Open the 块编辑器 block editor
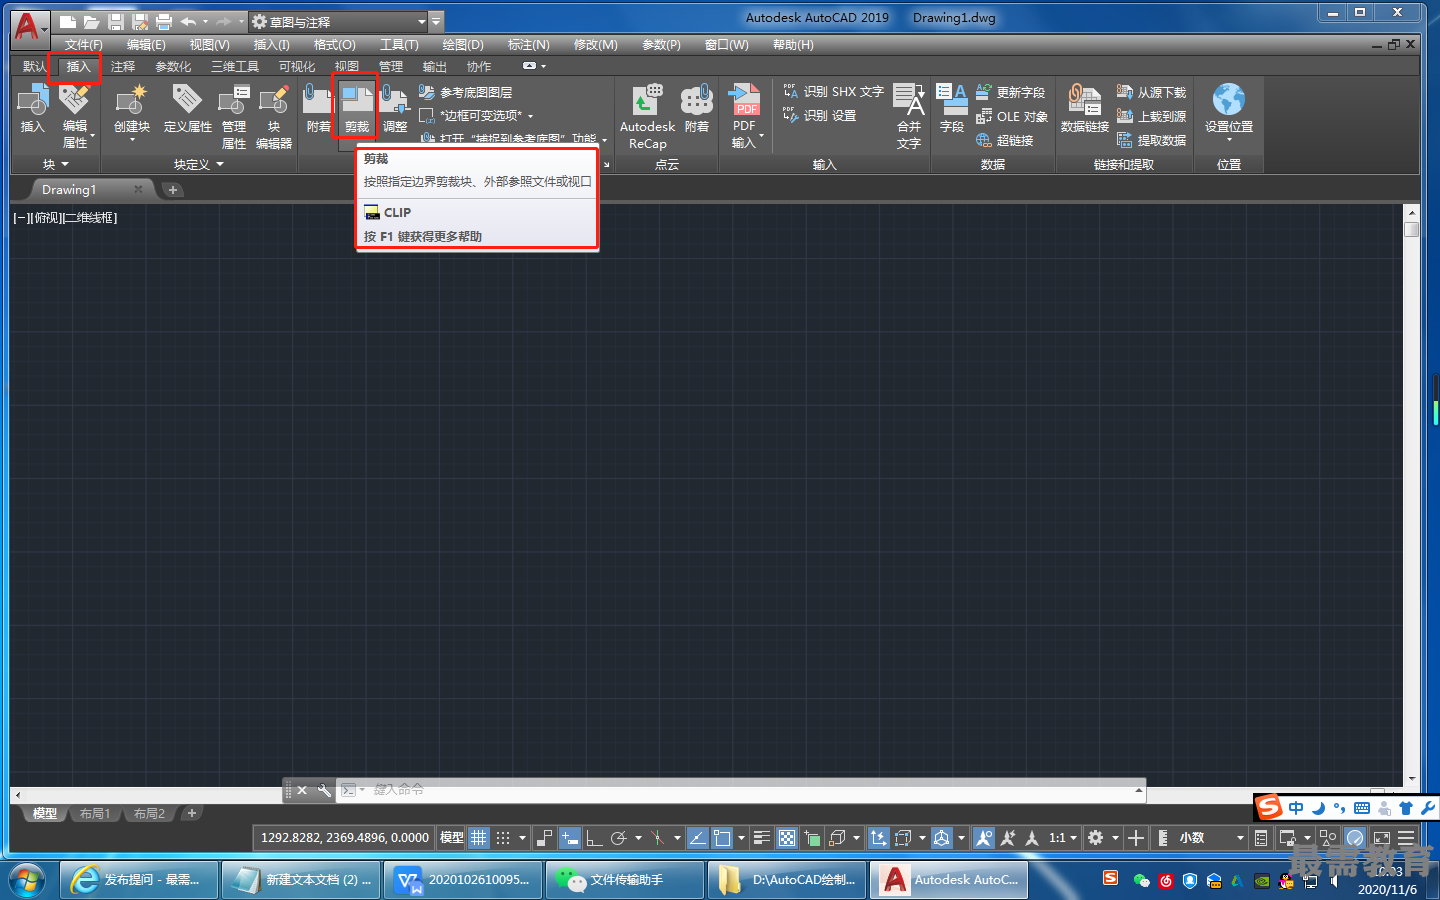 point(273,117)
